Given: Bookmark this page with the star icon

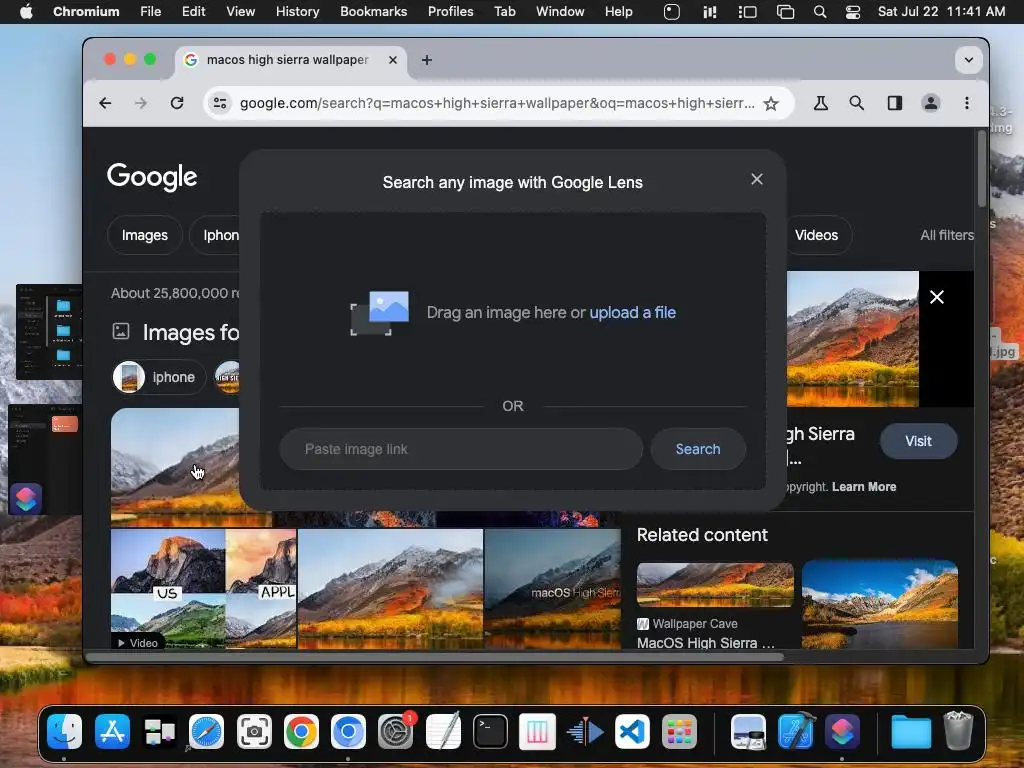Looking at the screenshot, I should [771, 103].
